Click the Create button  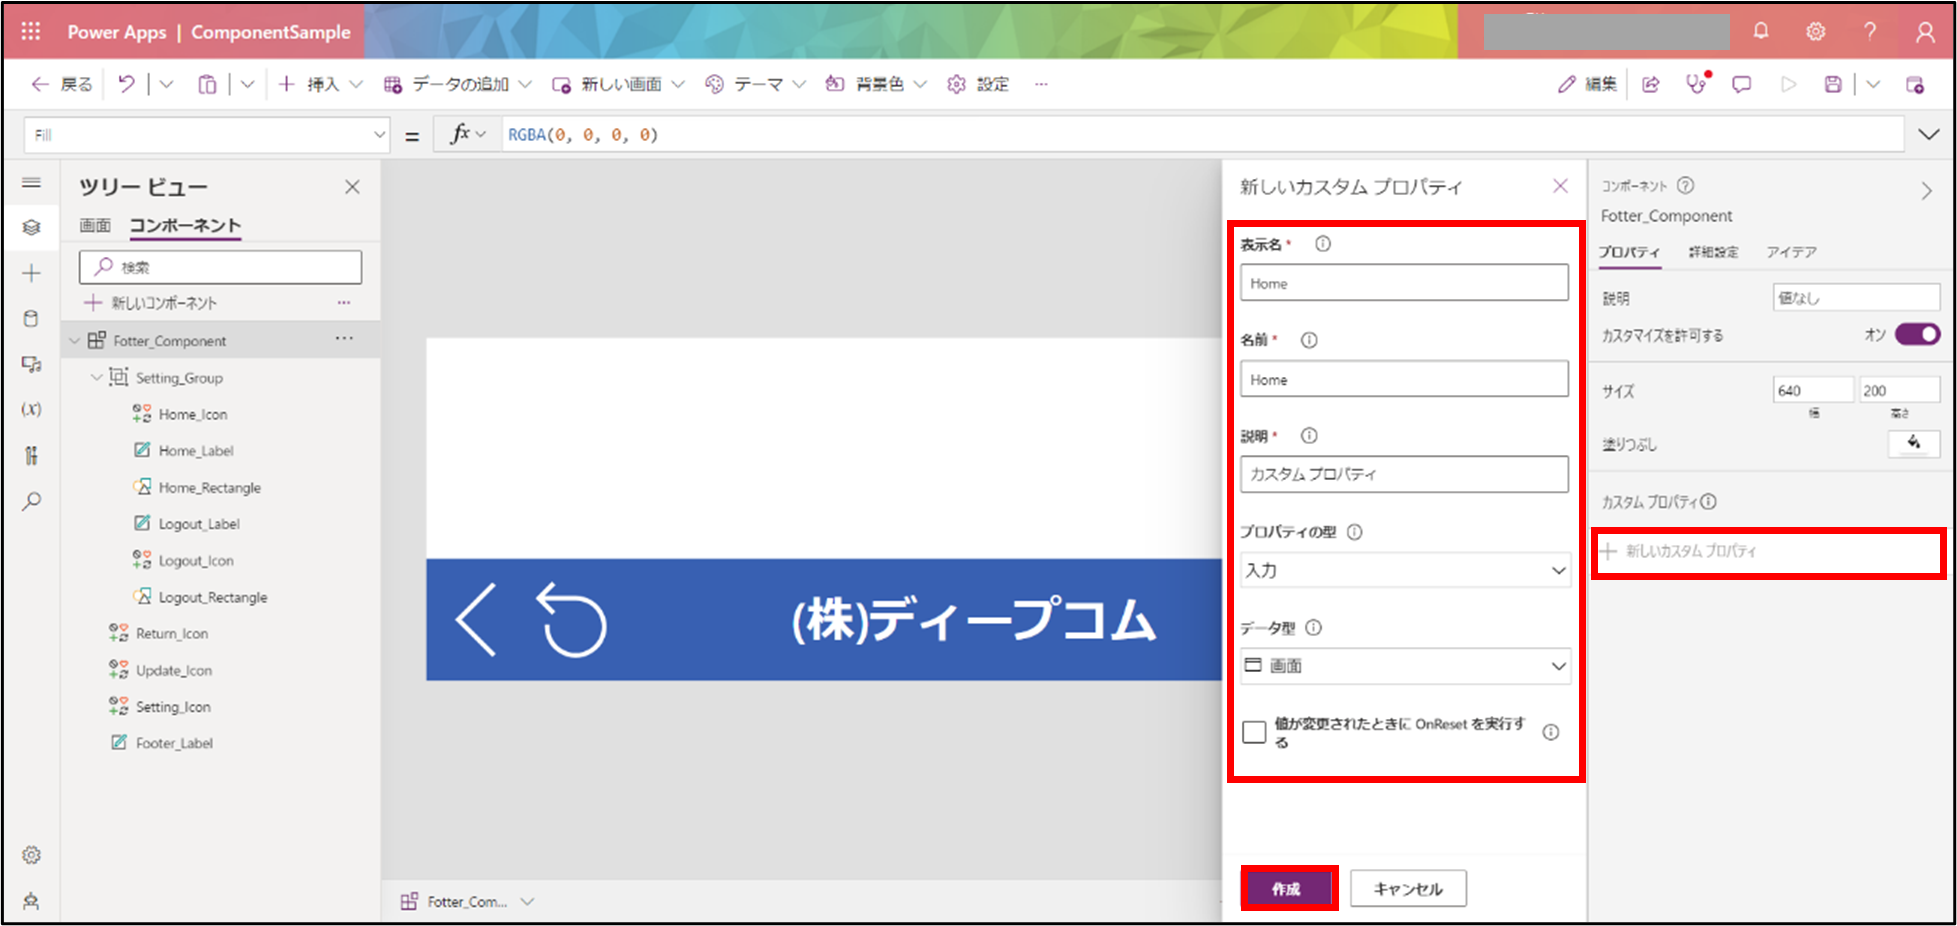click(1287, 888)
